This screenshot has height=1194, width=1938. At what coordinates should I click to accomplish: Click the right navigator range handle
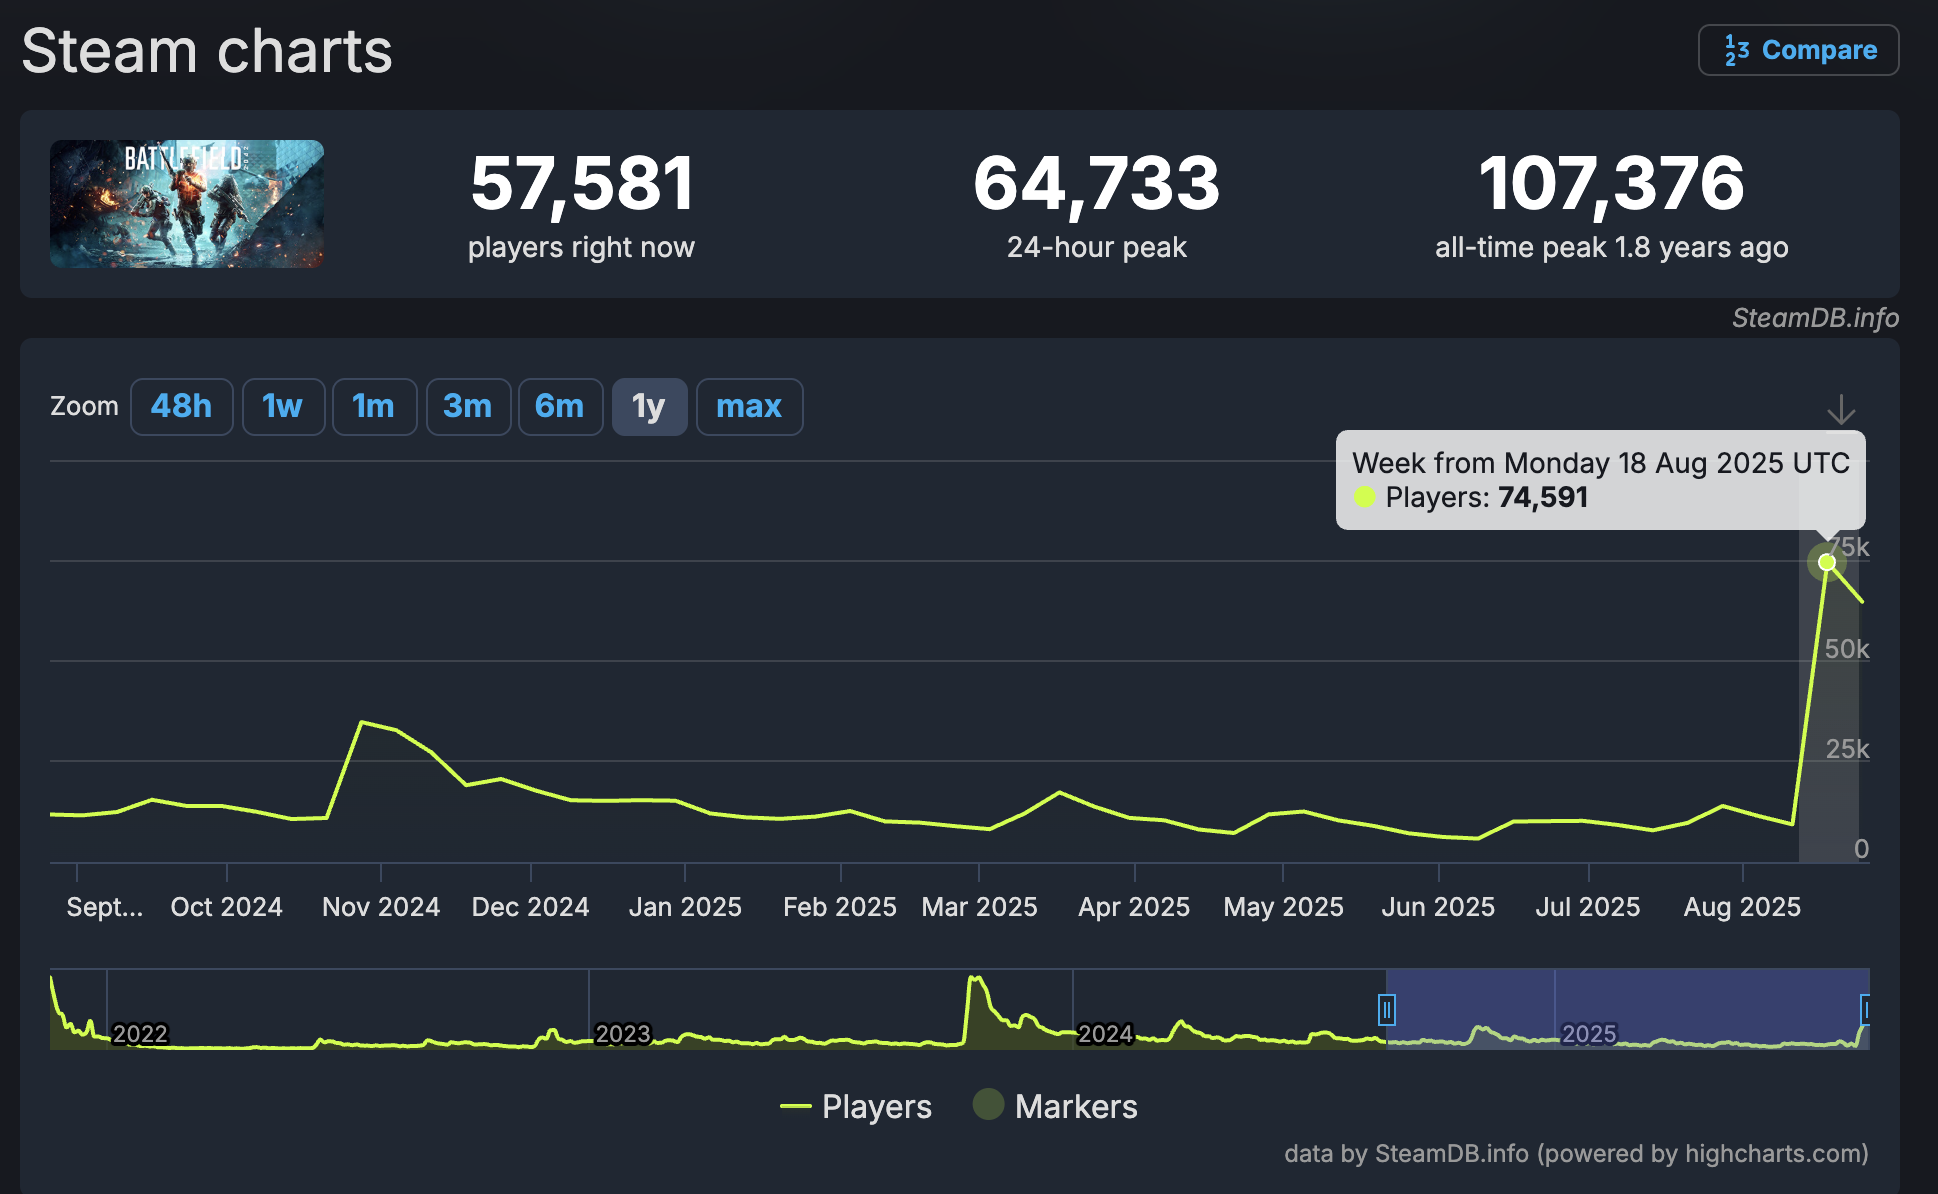1865,1010
